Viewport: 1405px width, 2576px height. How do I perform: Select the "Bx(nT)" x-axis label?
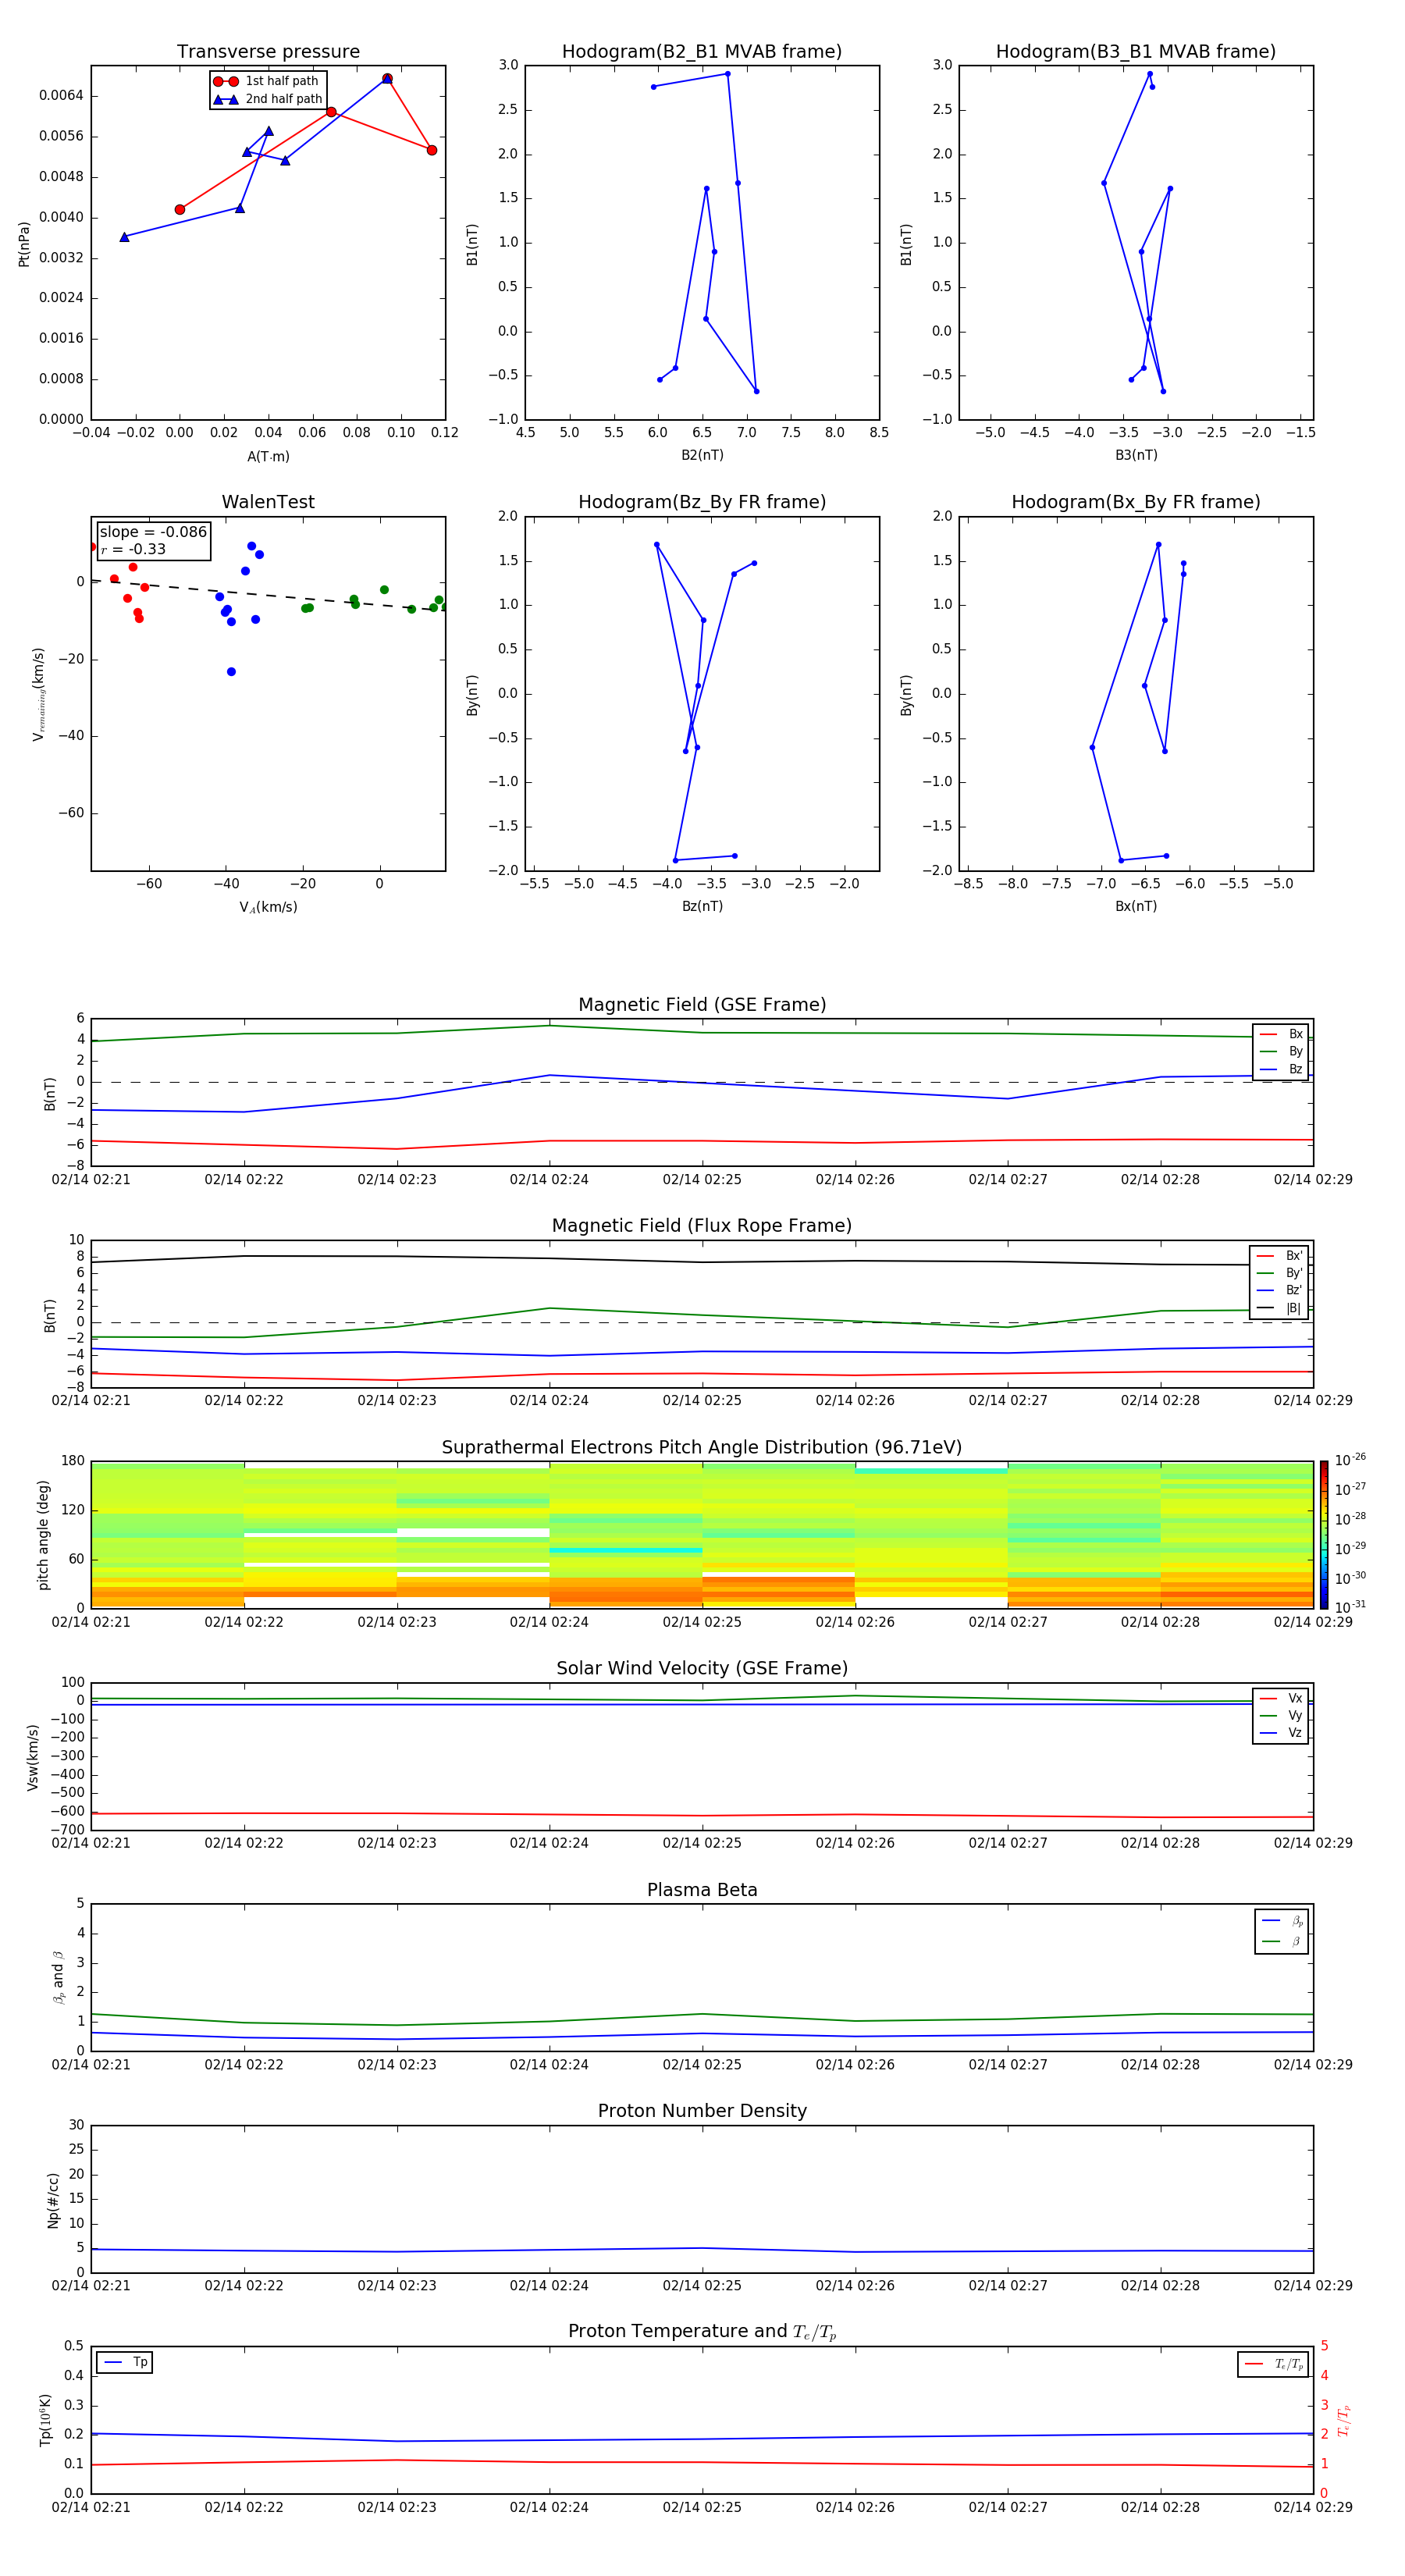tap(1136, 907)
